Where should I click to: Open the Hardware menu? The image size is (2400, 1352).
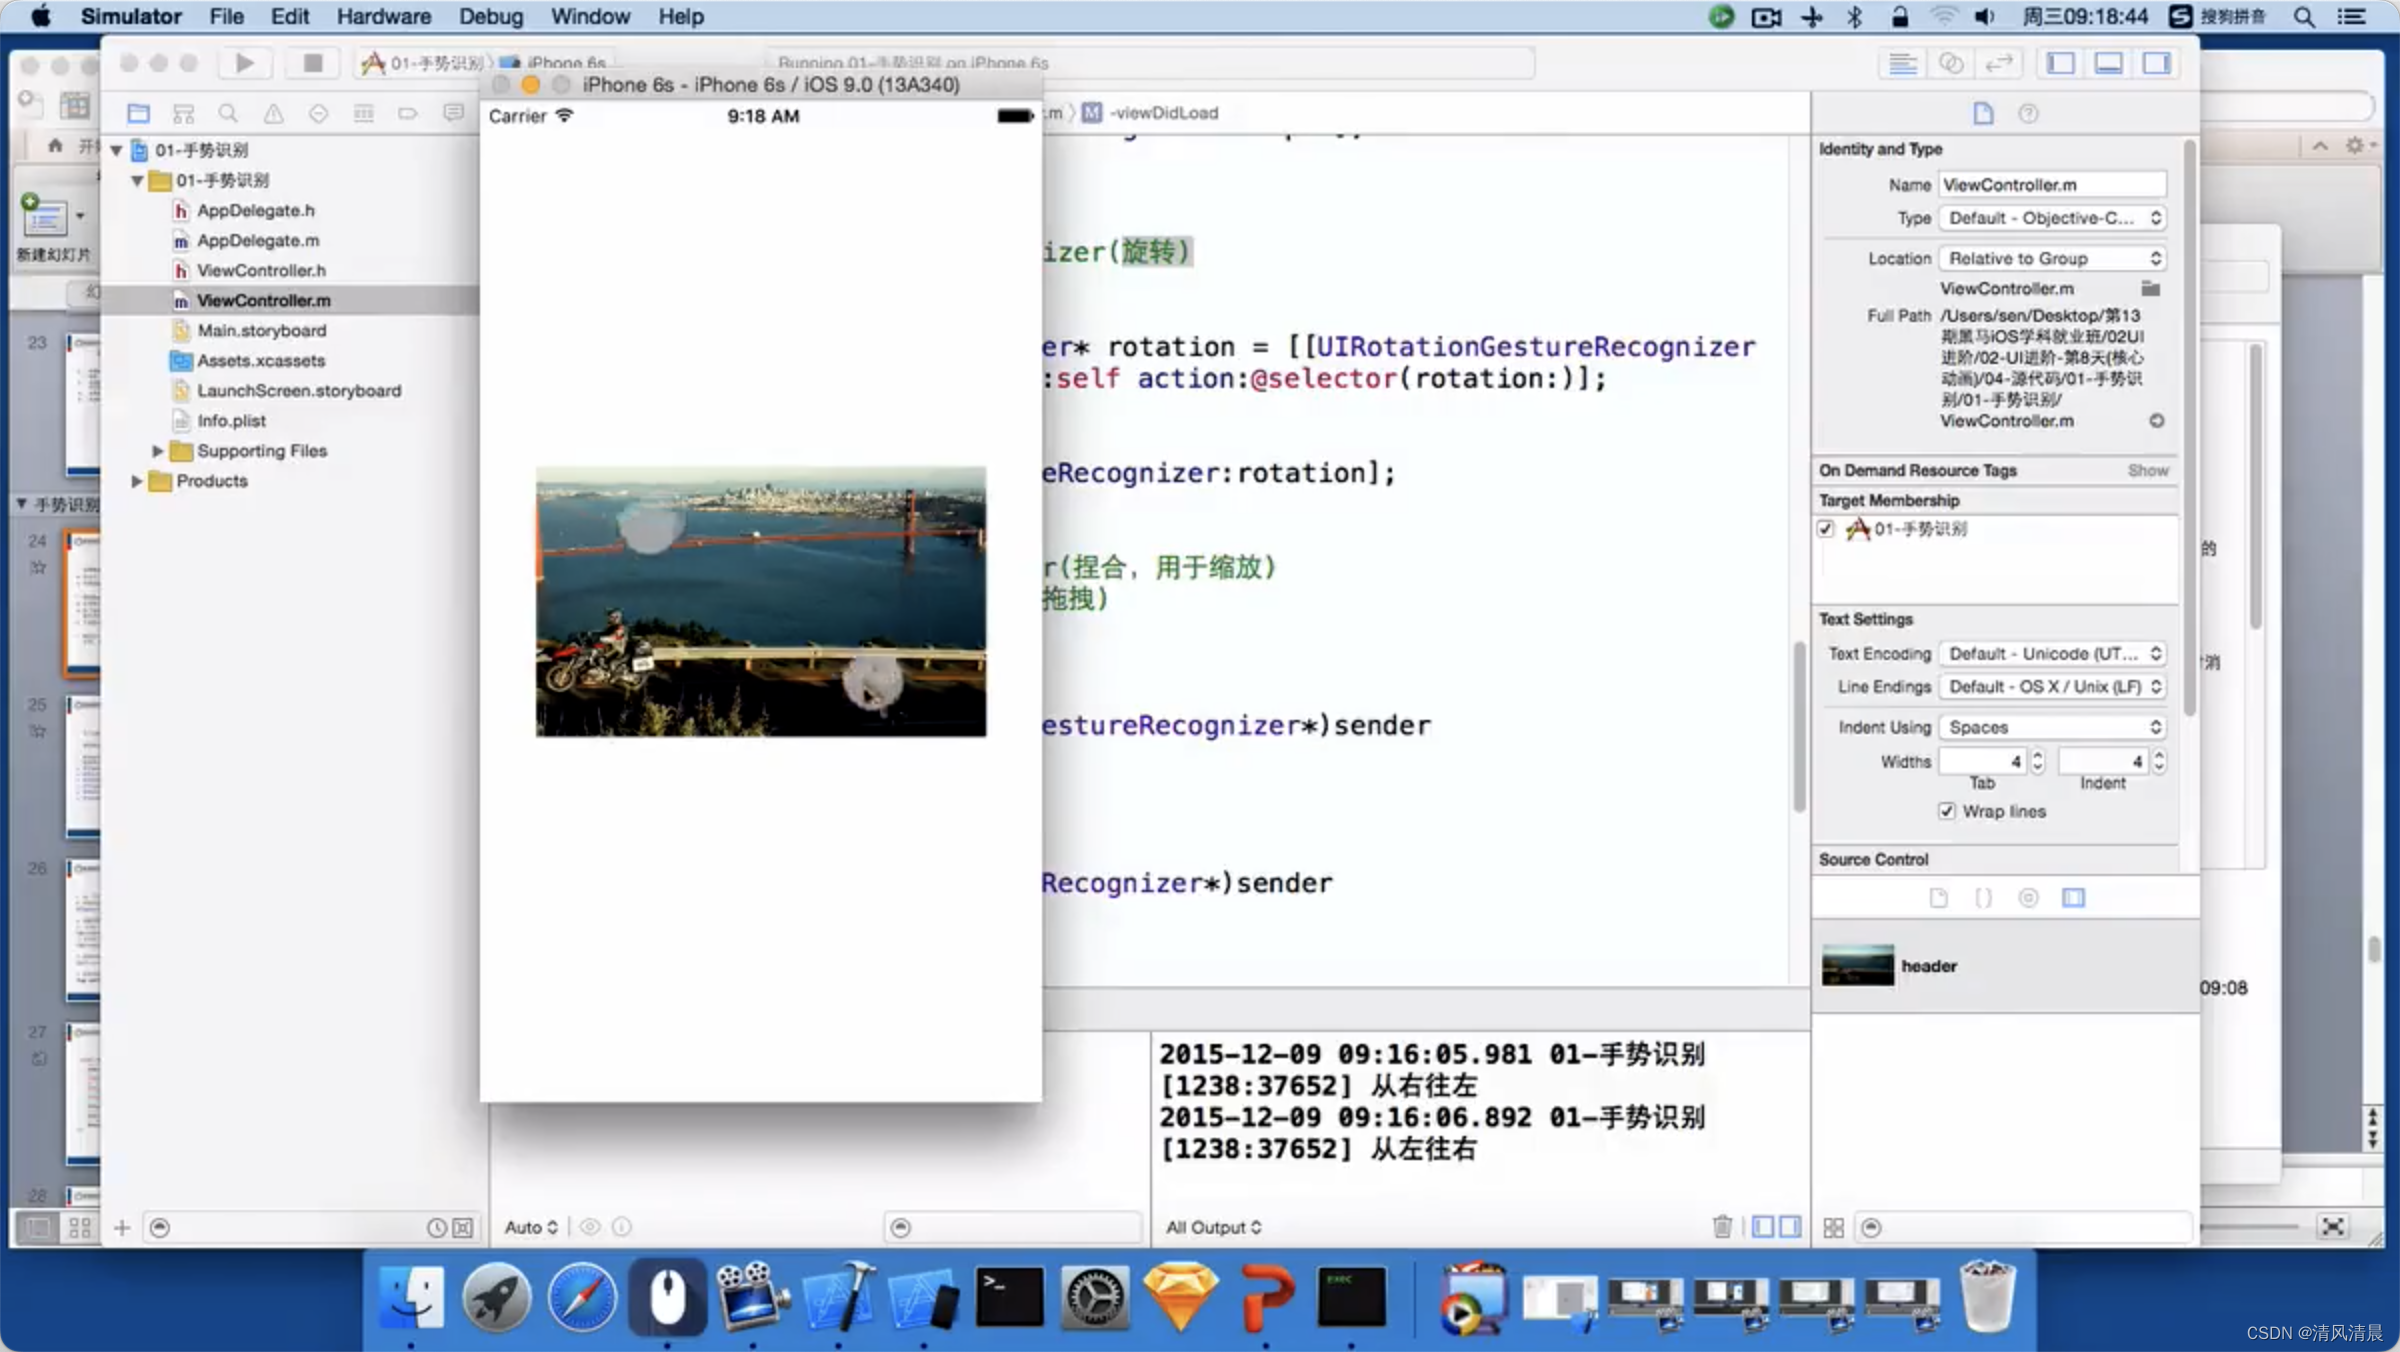coord(383,17)
